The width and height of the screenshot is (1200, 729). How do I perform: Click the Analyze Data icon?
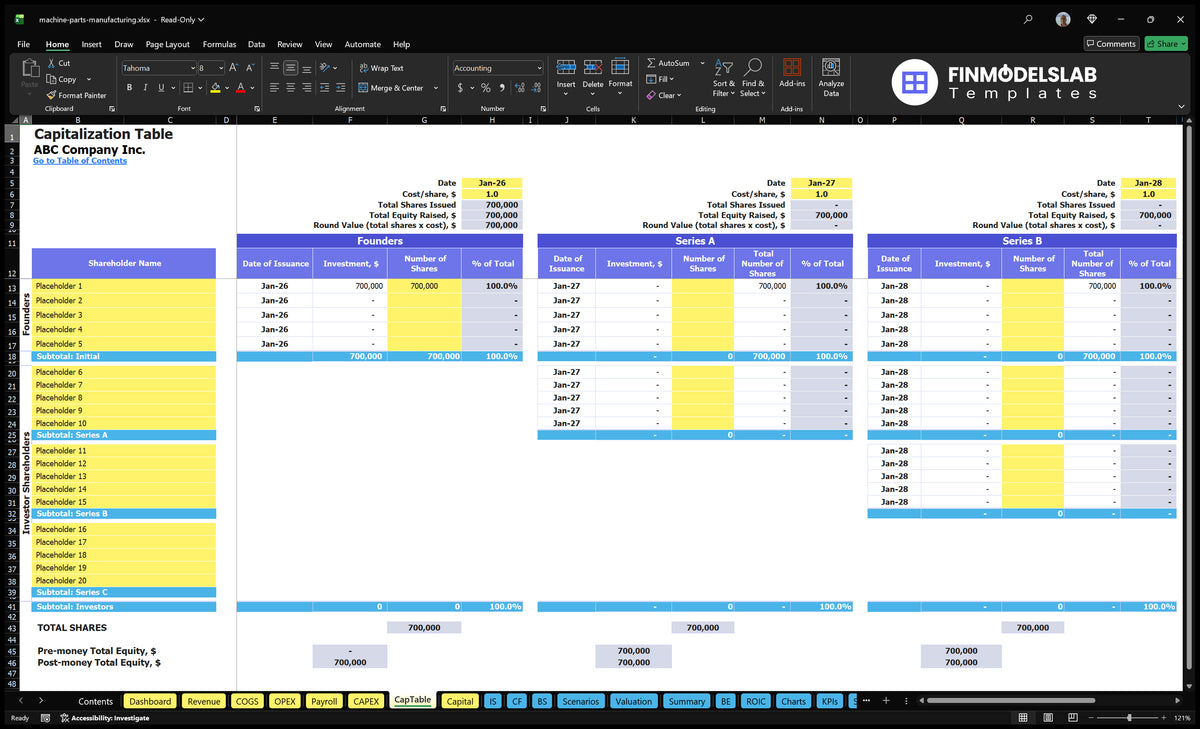(831, 67)
